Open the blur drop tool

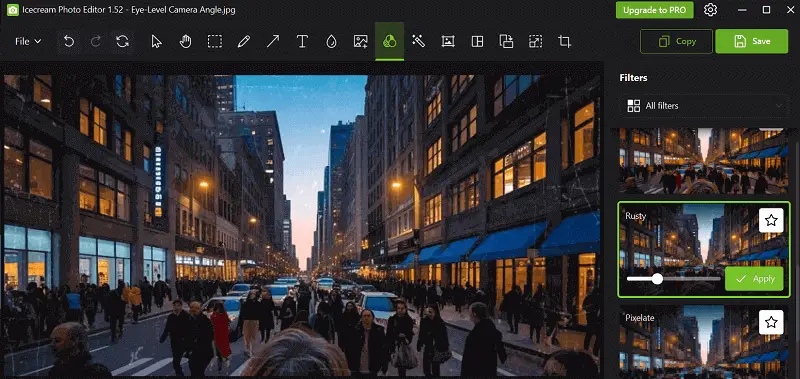[x=332, y=41]
